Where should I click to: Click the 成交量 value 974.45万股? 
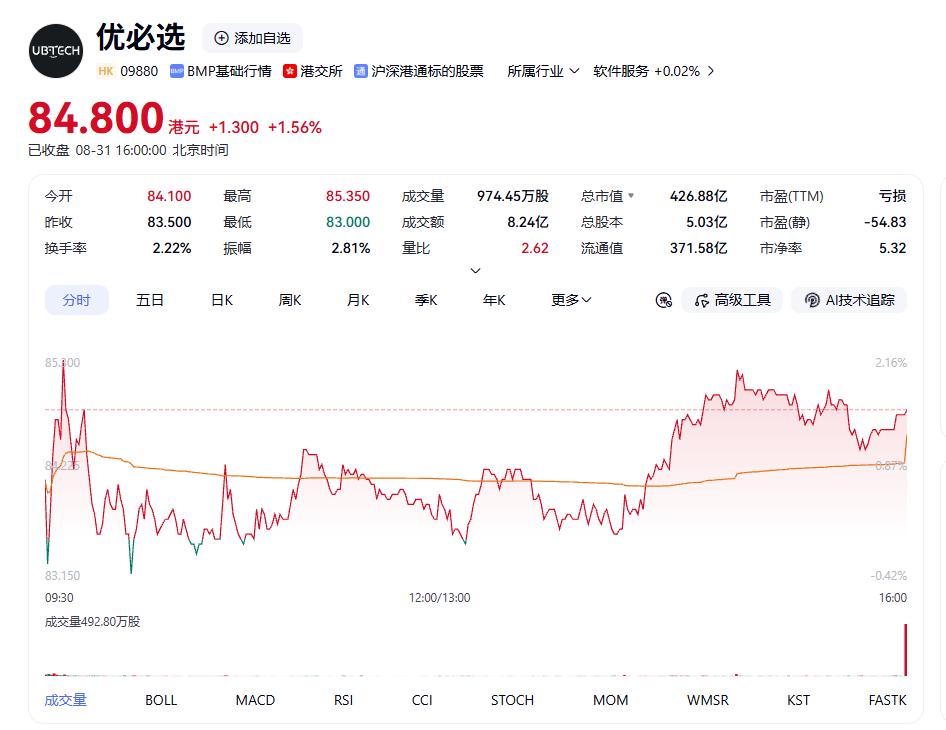(512, 196)
